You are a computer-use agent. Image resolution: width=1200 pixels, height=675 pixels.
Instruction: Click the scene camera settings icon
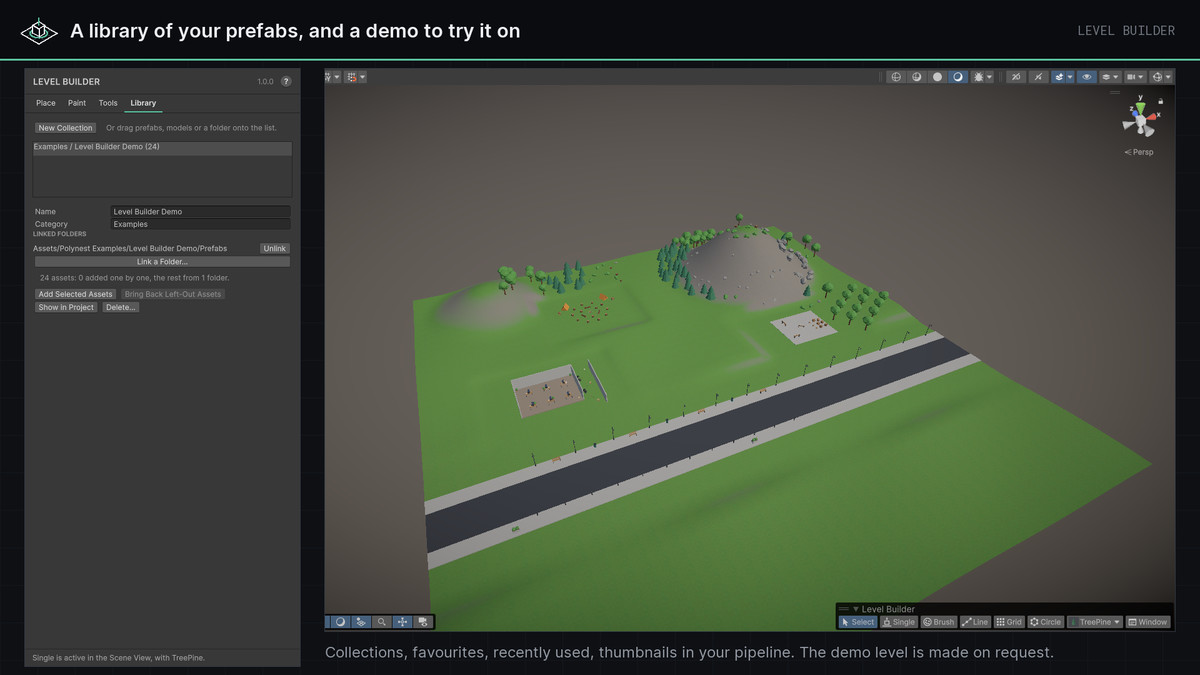1131,77
